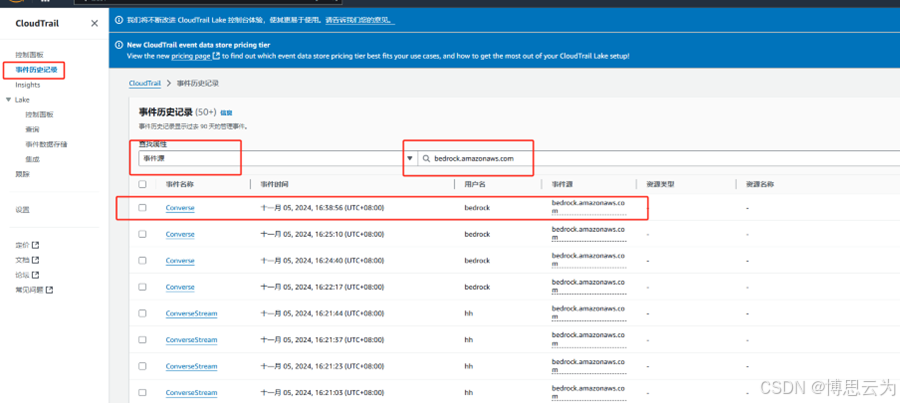Viewport: 900px width, 403px height.
Task: Check the ConverseStream event at 16:21:37
Action: tap(142, 340)
